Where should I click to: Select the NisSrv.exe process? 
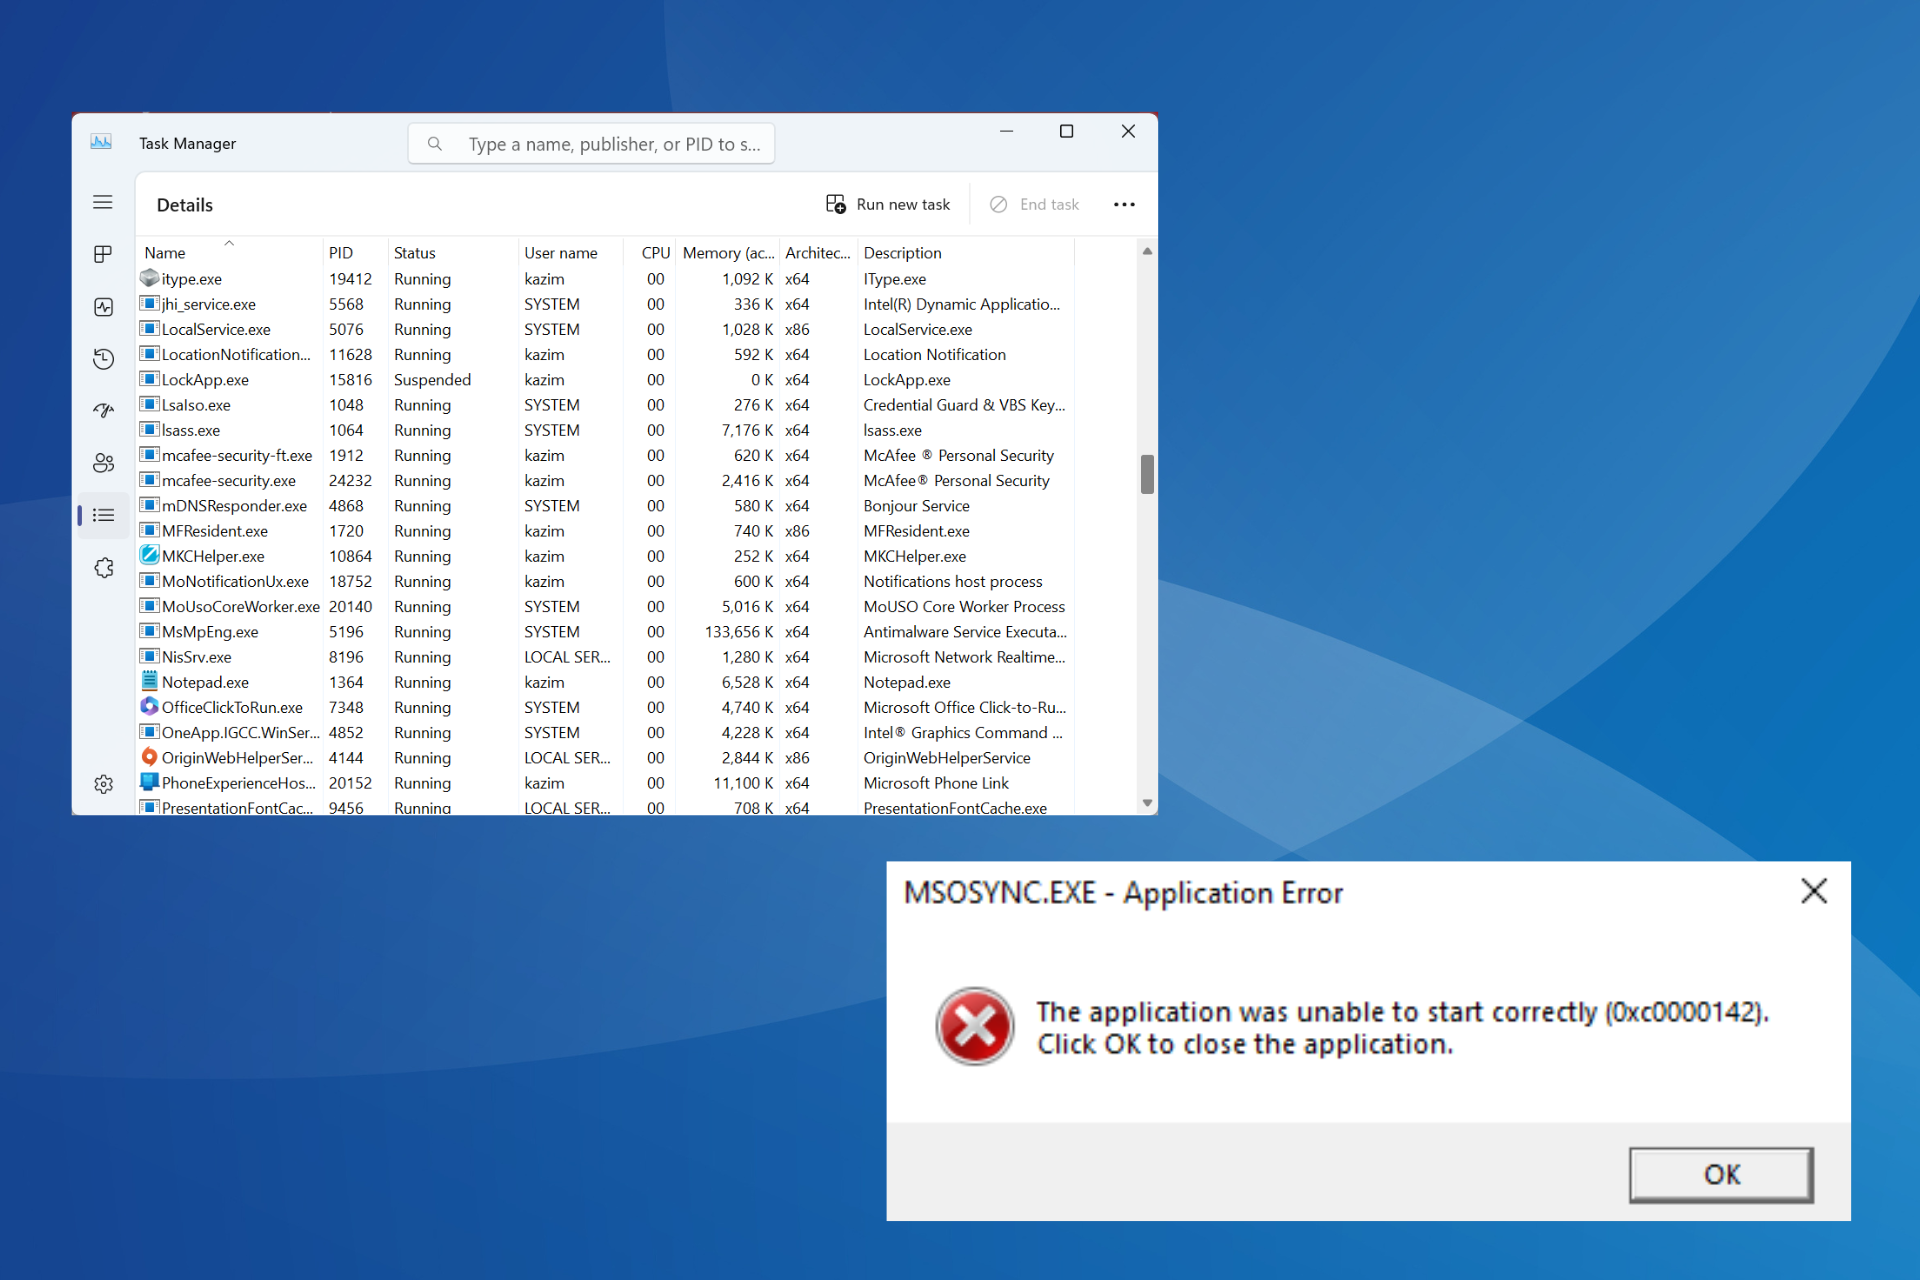coord(606,657)
